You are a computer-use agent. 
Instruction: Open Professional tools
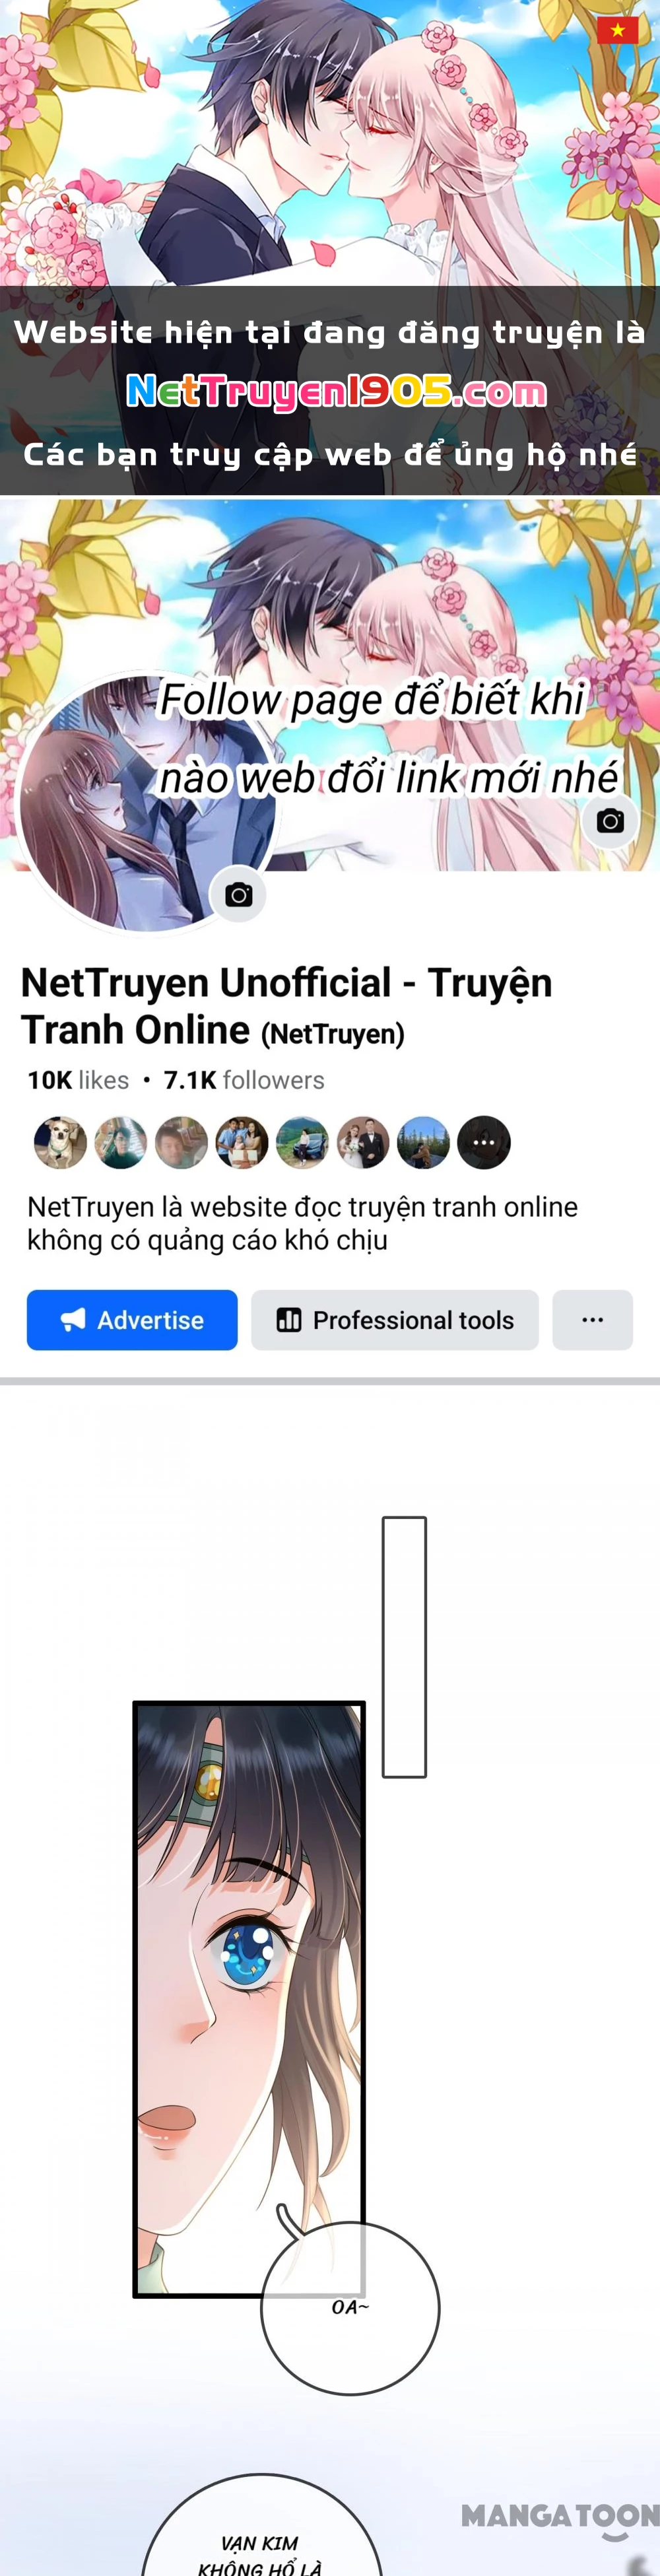click(395, 1320)
